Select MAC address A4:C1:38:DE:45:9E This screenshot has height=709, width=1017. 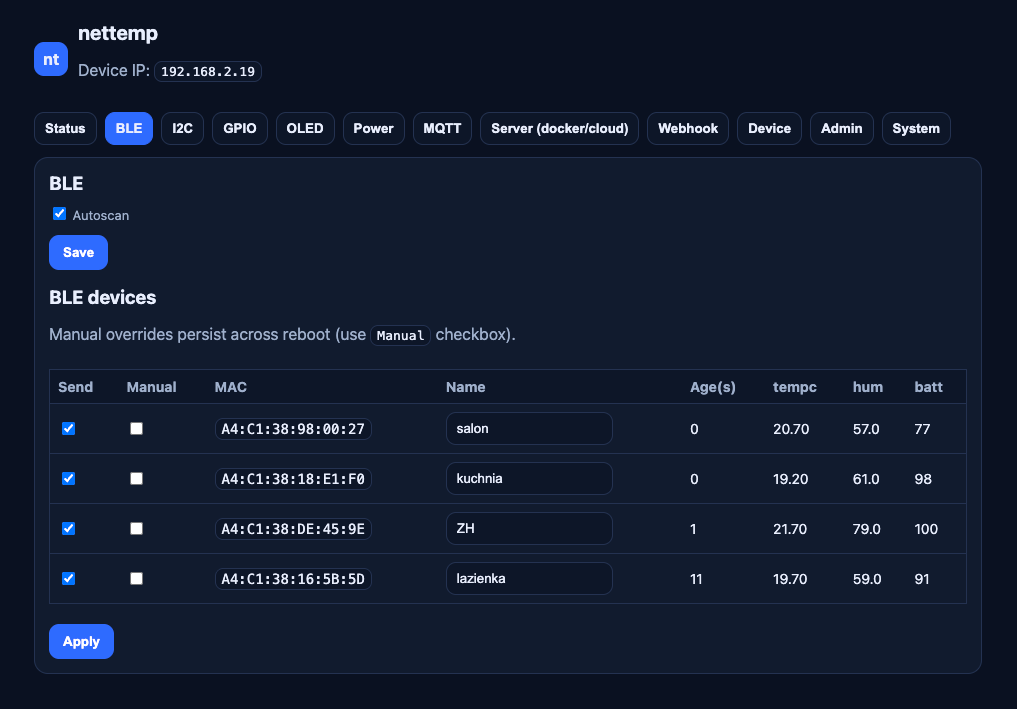click(x=293, y=528)
